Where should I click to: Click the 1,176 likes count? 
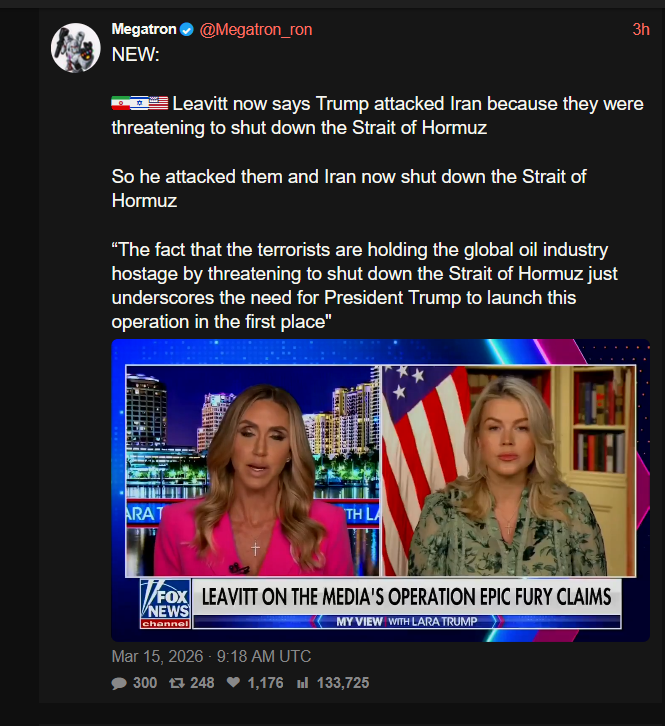pyautogui.click(x=265, y=683)
